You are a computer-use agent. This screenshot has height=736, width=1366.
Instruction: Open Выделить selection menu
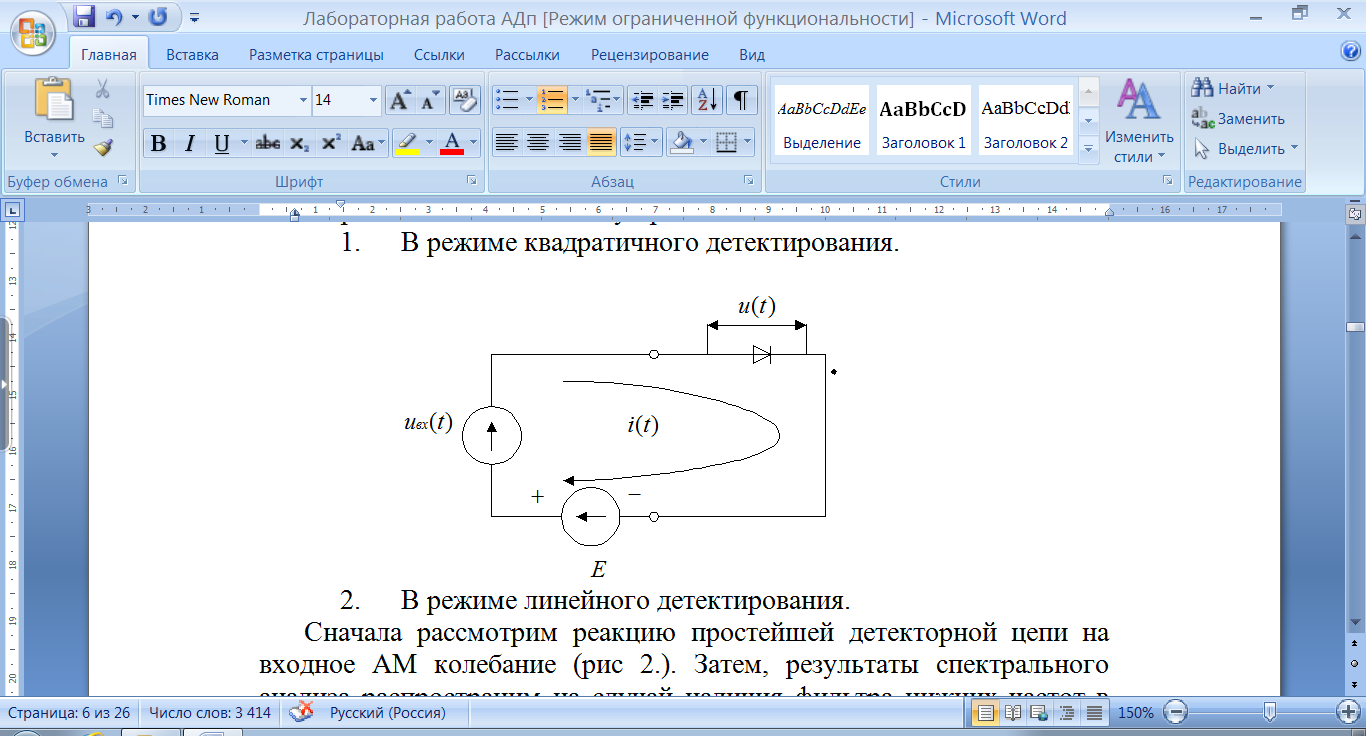[1244, 149]
